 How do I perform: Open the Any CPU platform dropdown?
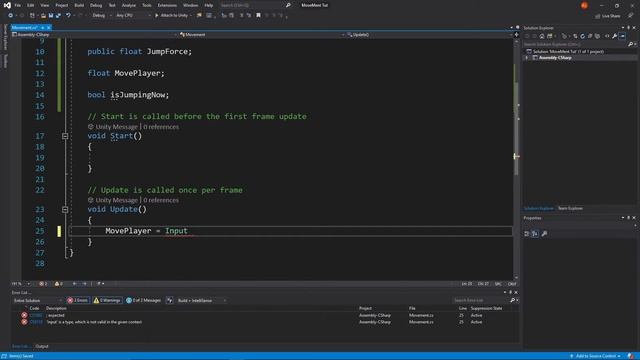pyautogui.click(x=133, y=16)
